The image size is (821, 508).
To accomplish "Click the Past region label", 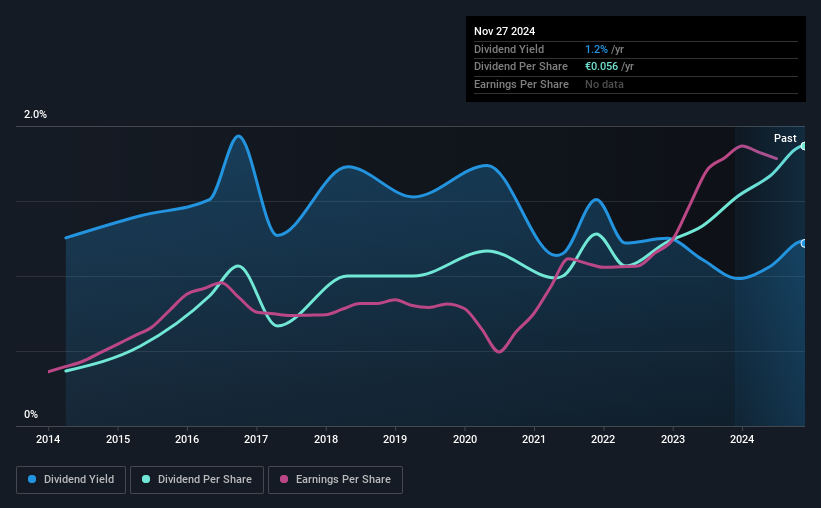I will 785,138.
